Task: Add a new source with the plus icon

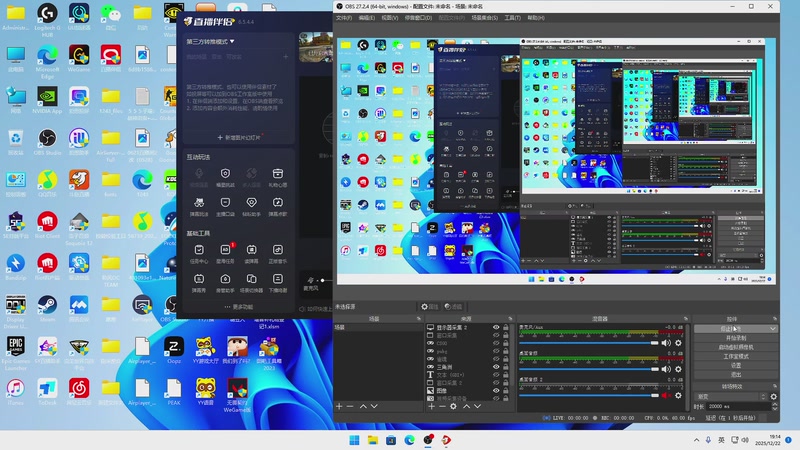Action: 432,406
